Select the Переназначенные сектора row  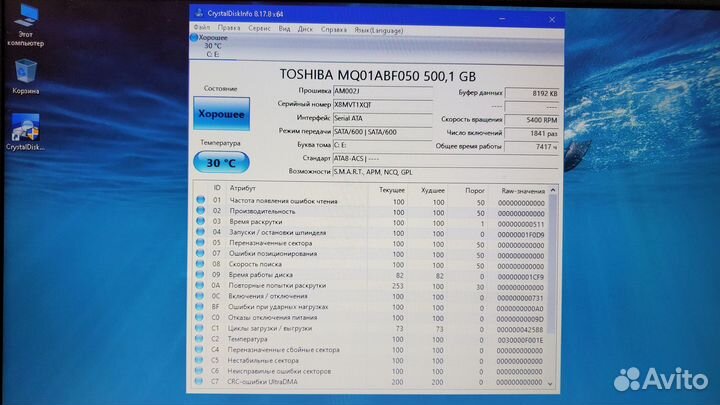[x=371, y=244]
